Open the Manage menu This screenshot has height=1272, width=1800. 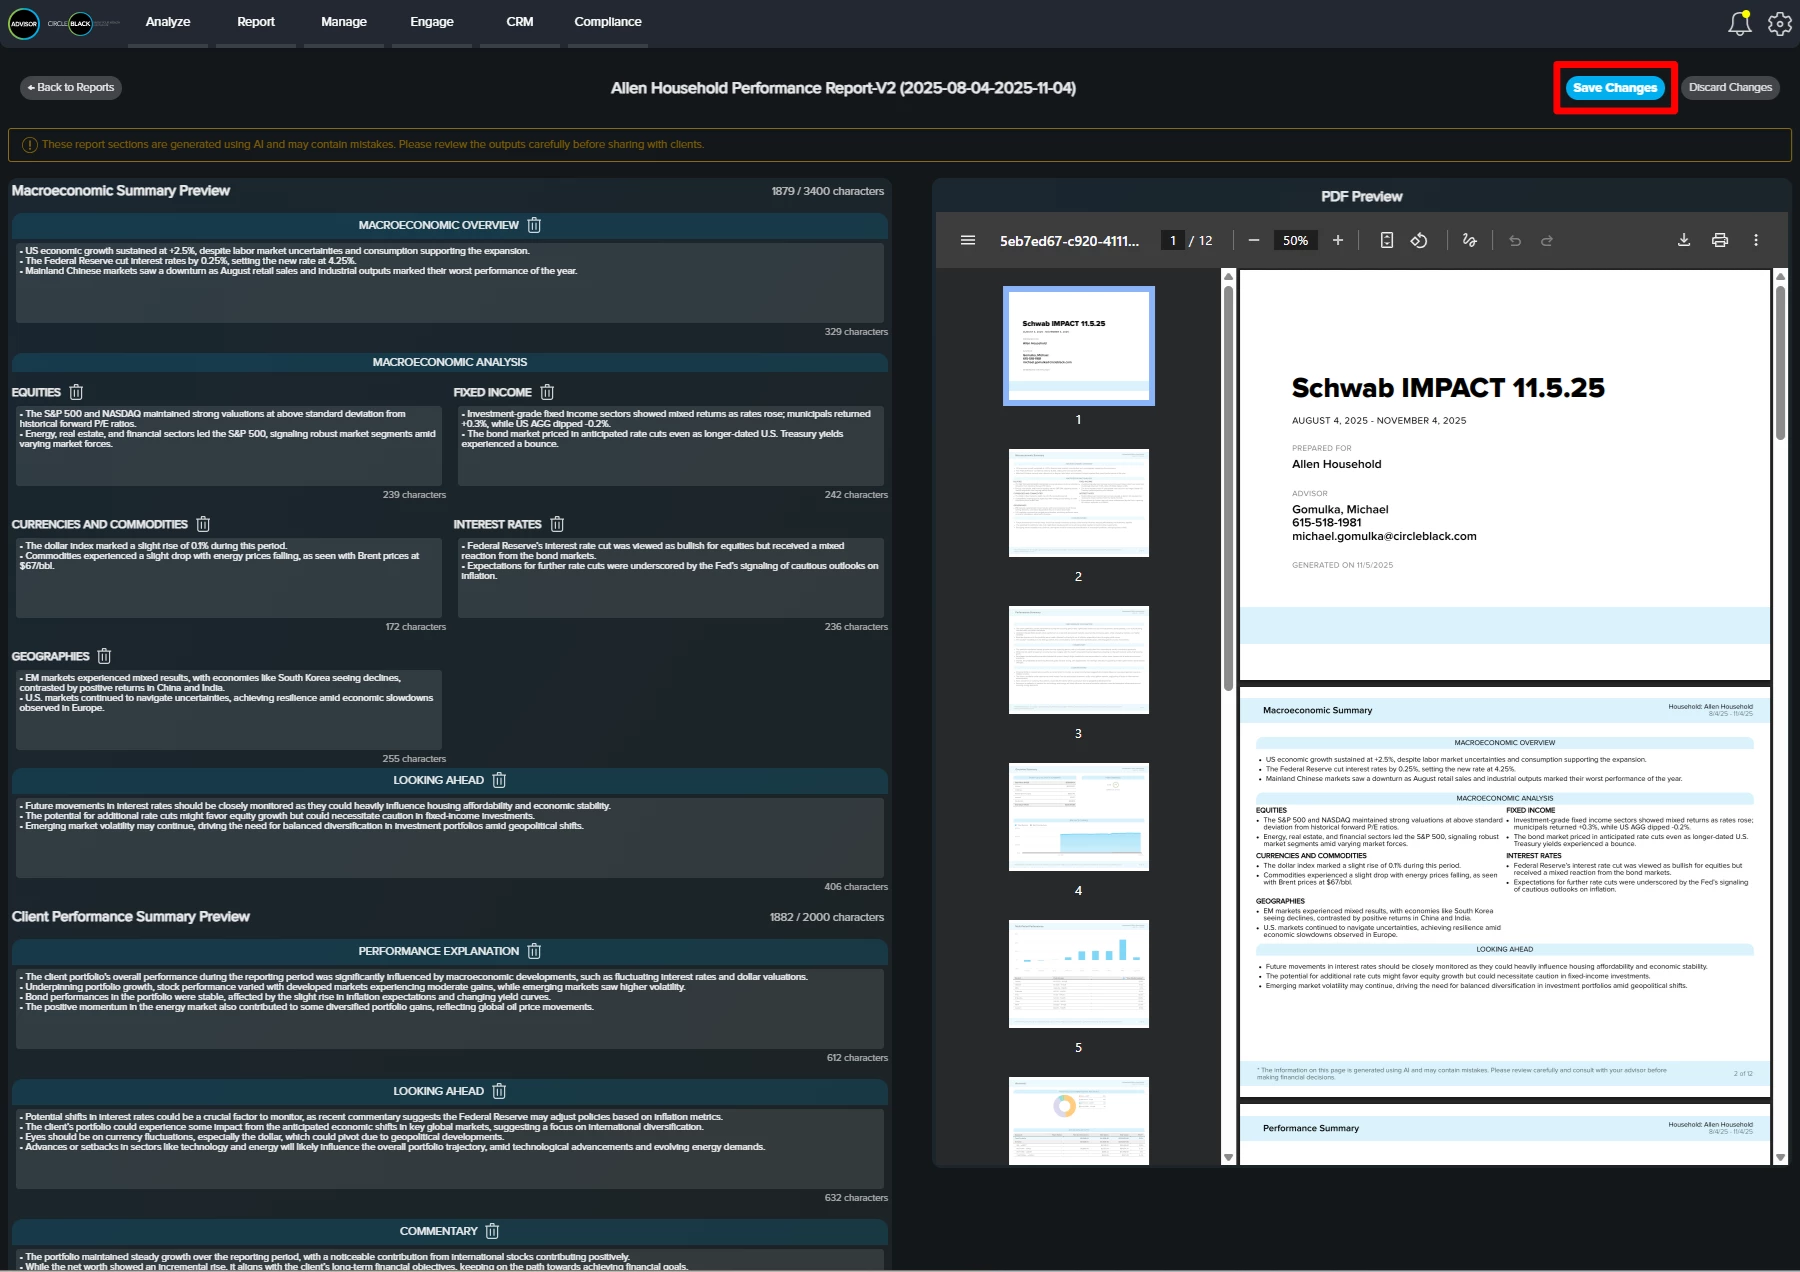pyautogui.click(x=344, y=22)
